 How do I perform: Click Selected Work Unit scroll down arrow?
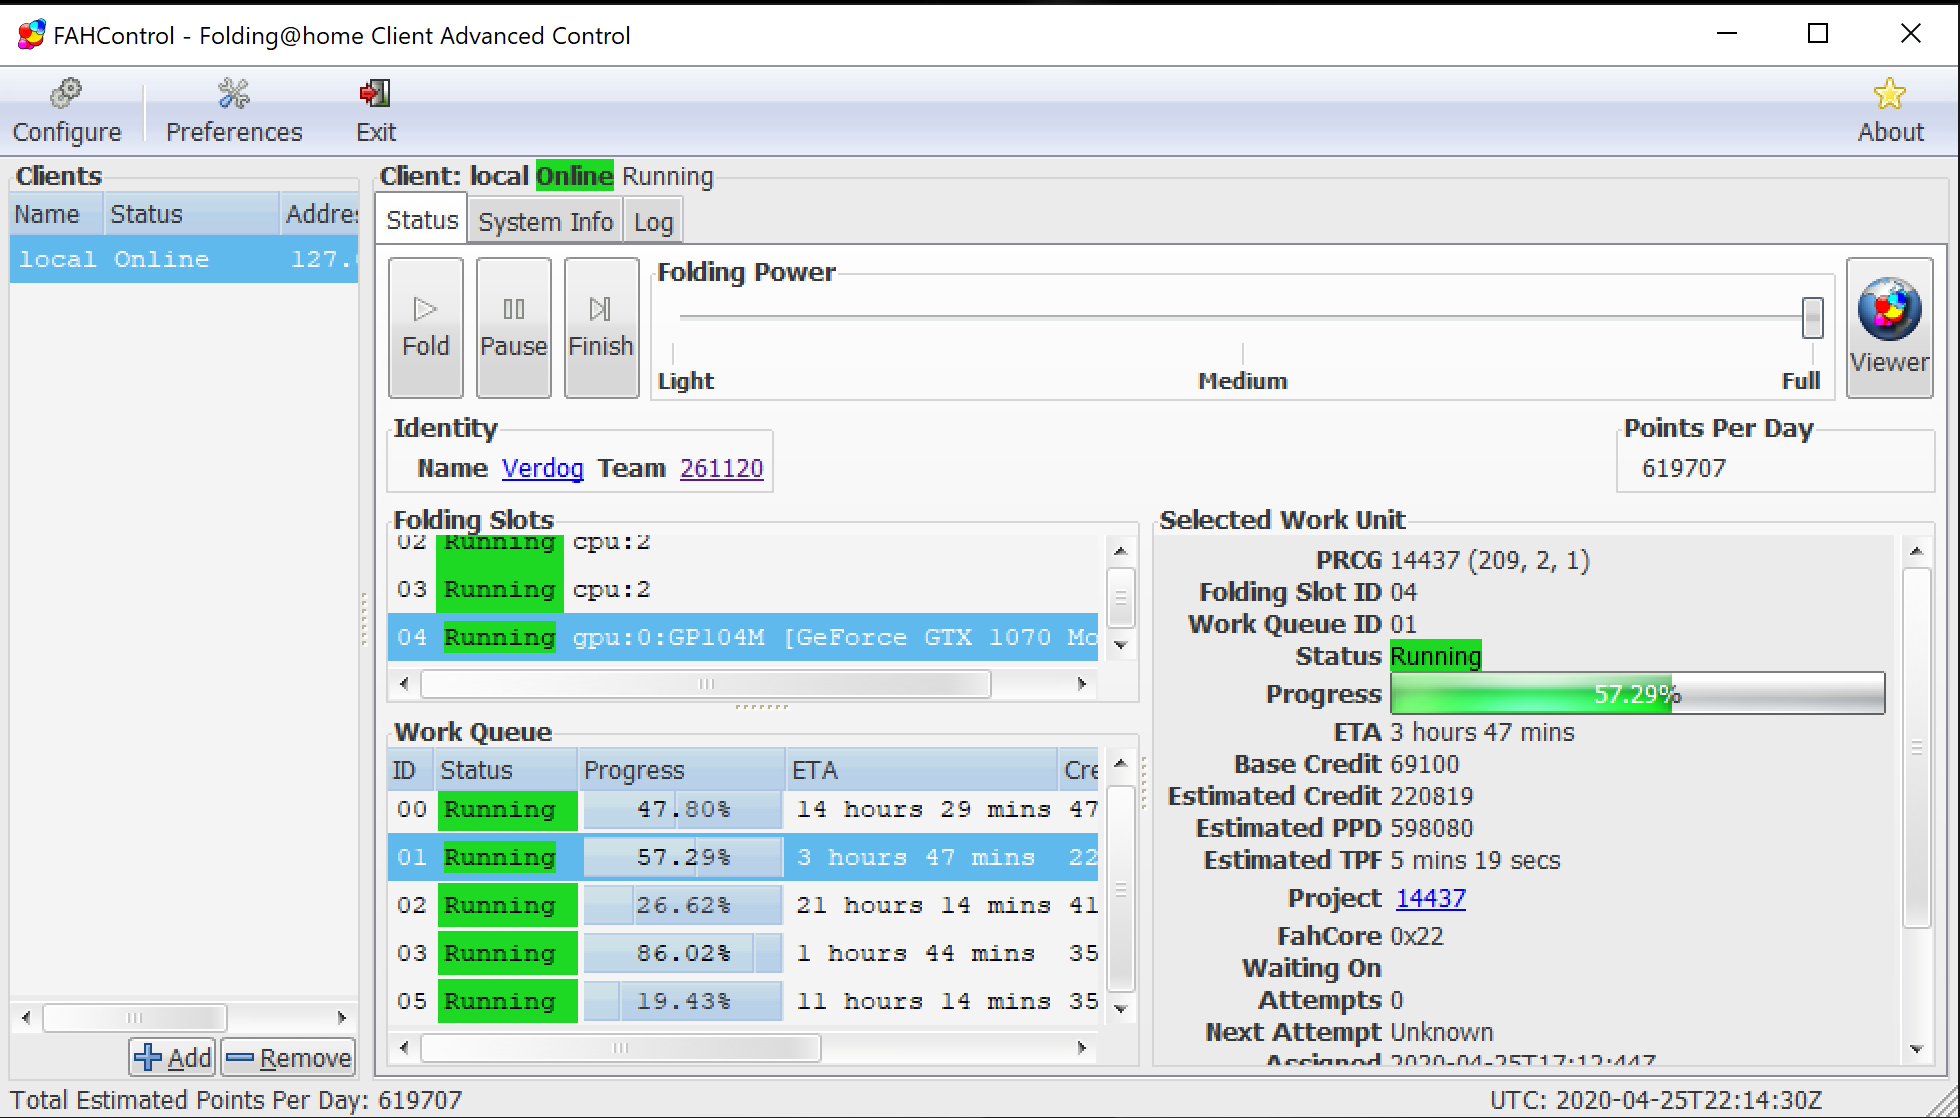[x=1916, y=1049]
